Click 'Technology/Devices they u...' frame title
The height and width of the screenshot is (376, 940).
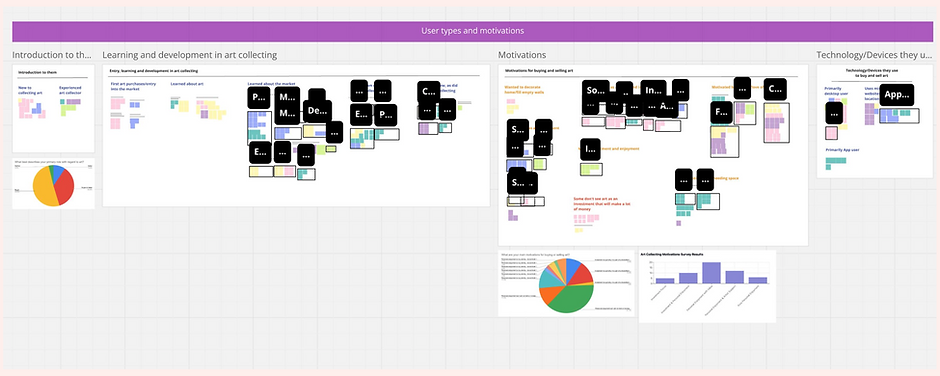tap(875, 55)
